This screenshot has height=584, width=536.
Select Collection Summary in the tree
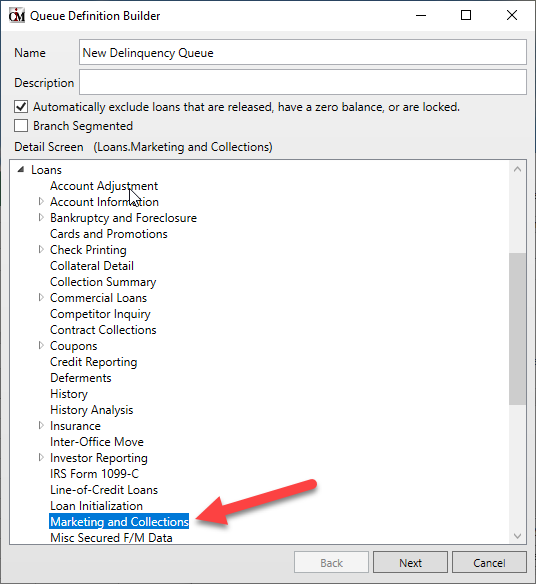coord(103,282)
